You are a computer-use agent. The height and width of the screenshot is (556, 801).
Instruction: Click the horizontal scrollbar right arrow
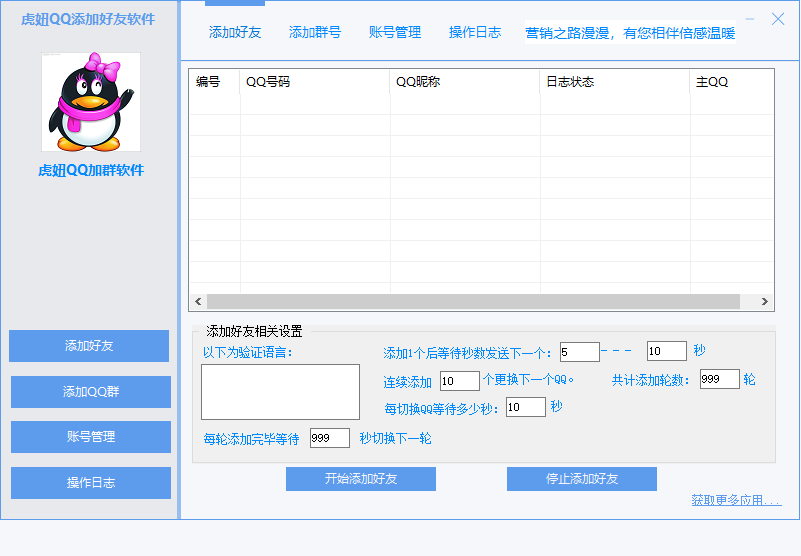click(765, 302)
